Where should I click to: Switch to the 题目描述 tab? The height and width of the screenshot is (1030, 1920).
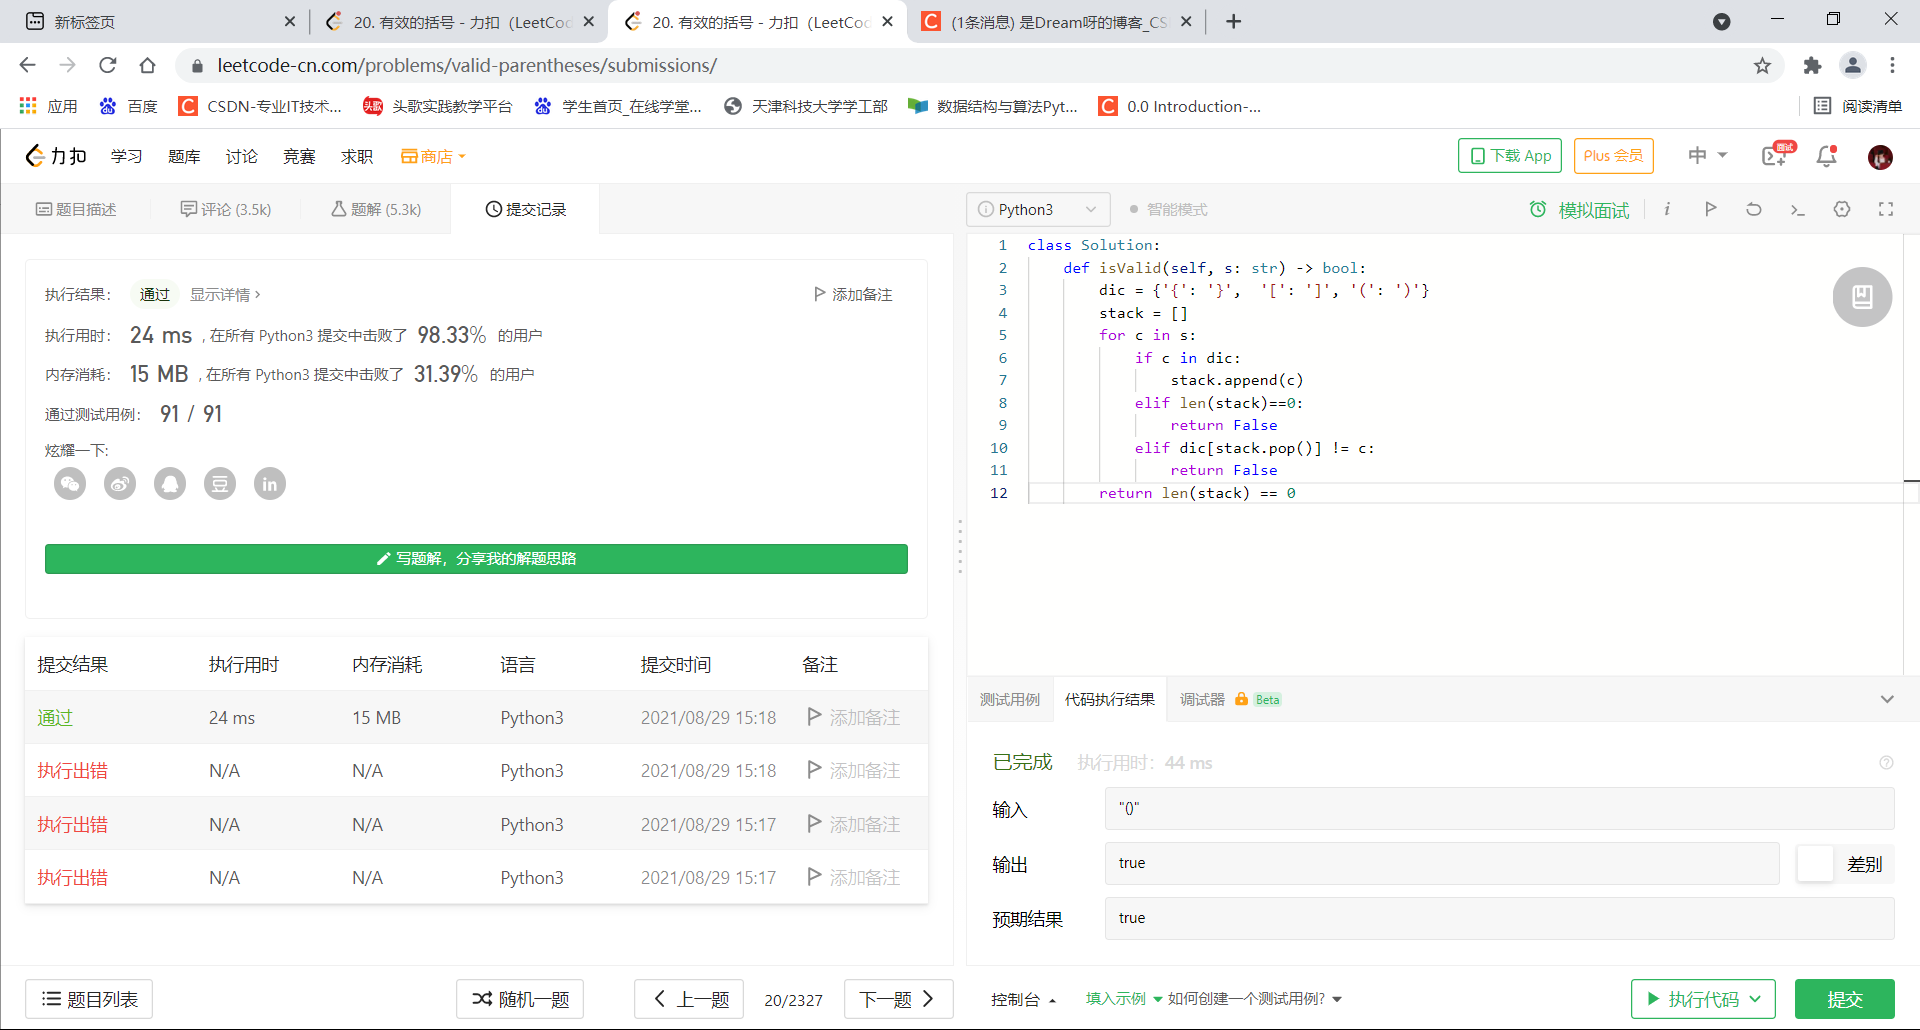[x=77, y=209]
